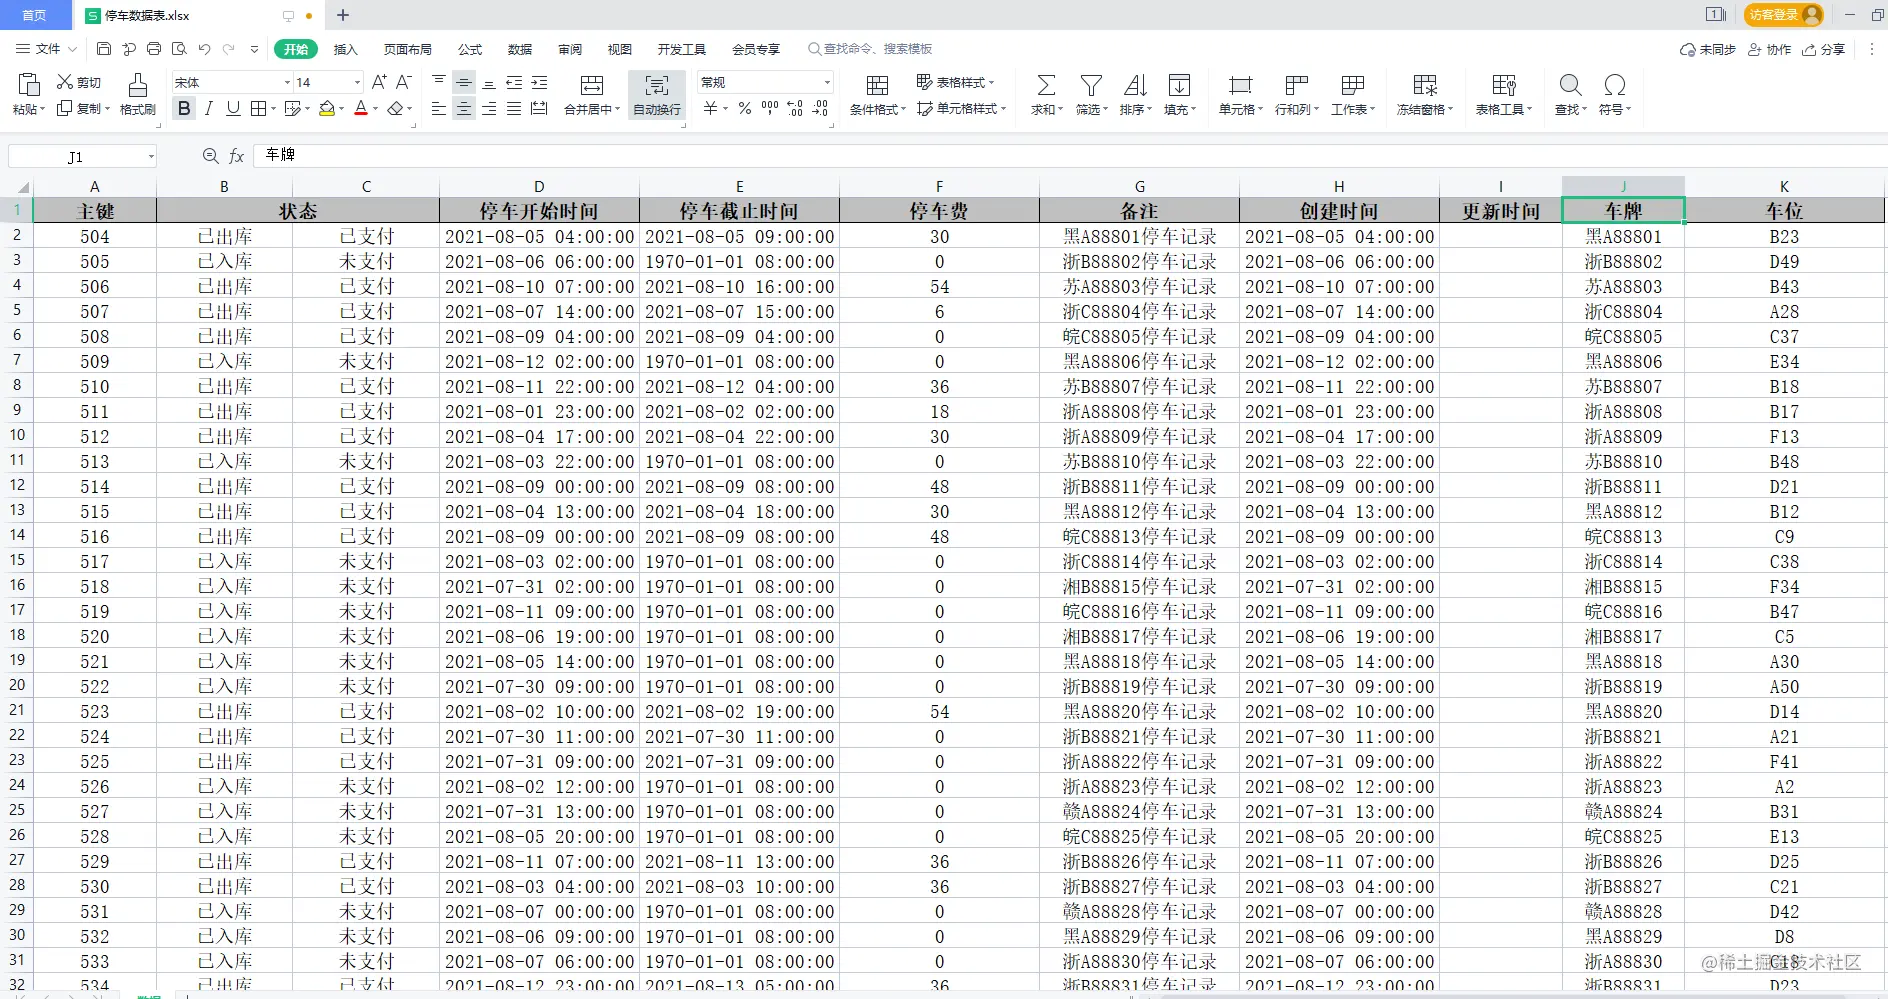Click the Decrease Decimal icon
Image resolution: width=1888 pixels, height=999 pixels.
(x=820, y=108)
